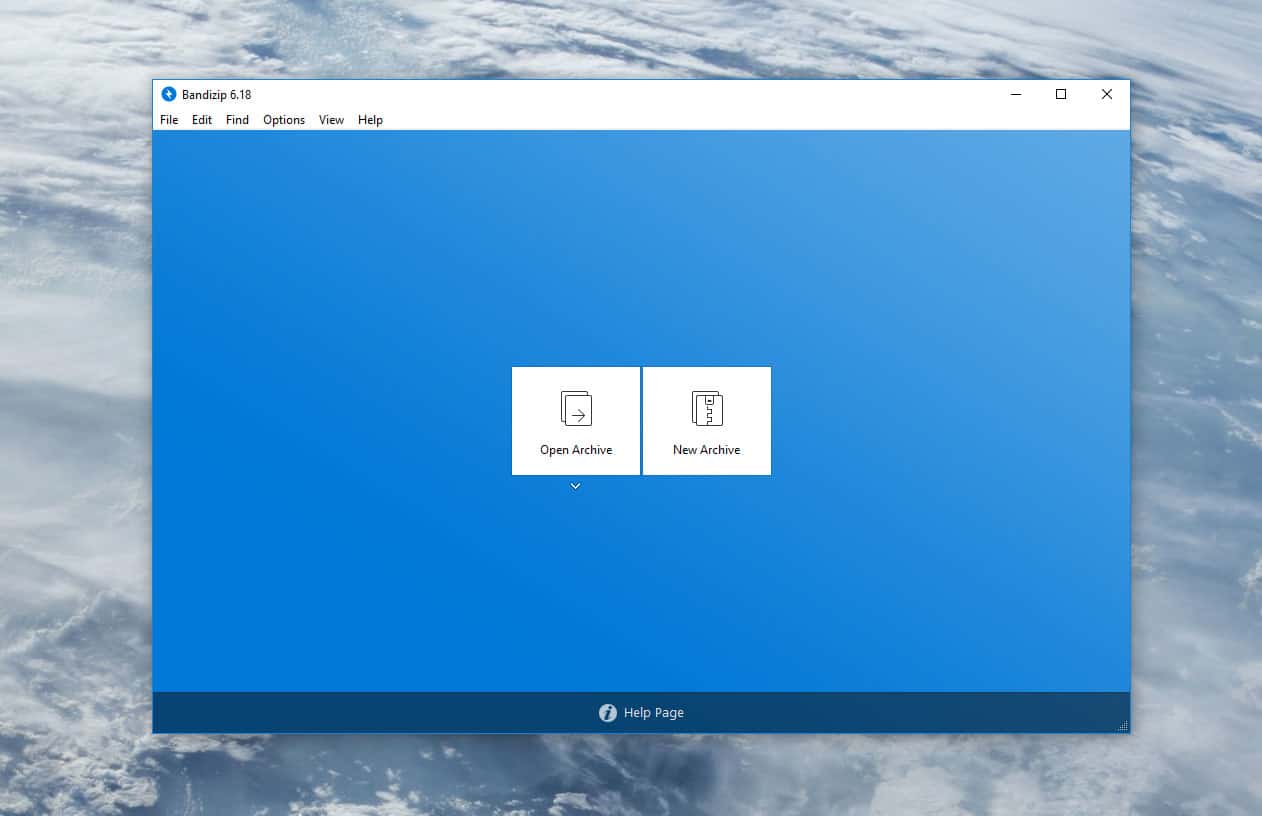Follow the Help Page link text
This screenshot has height=816, width=1262.
point(654,713)
